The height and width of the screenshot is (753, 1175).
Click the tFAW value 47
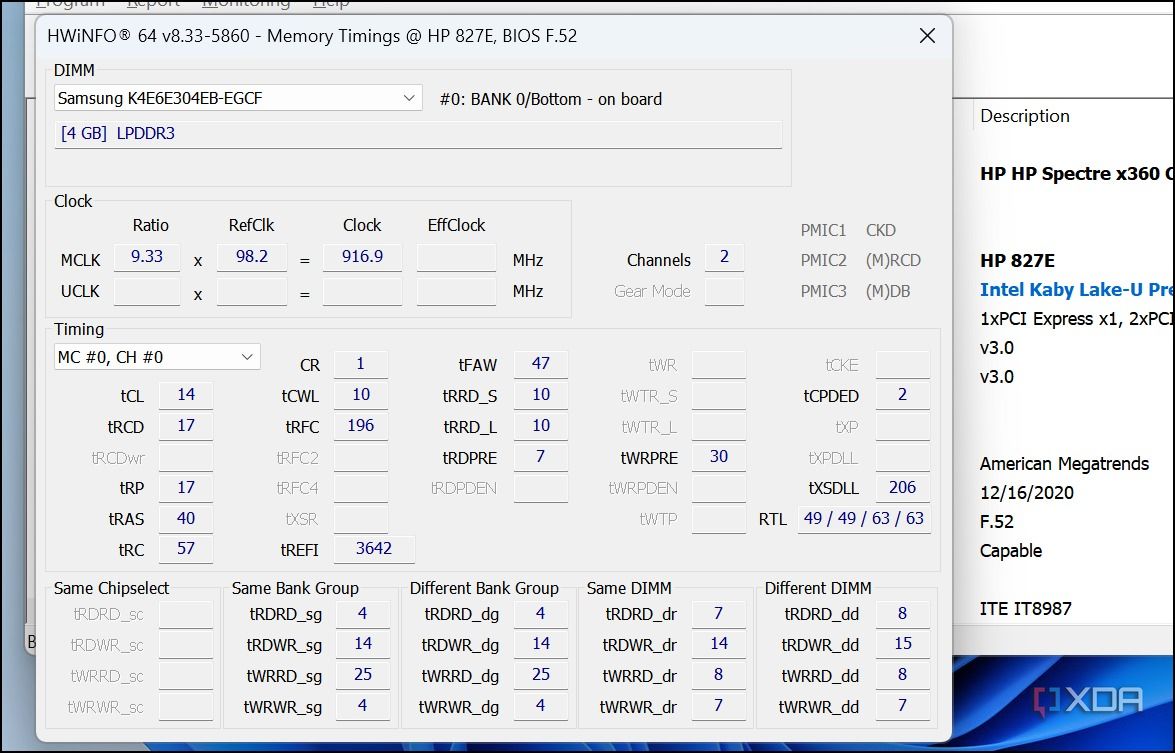pos(540,364)
